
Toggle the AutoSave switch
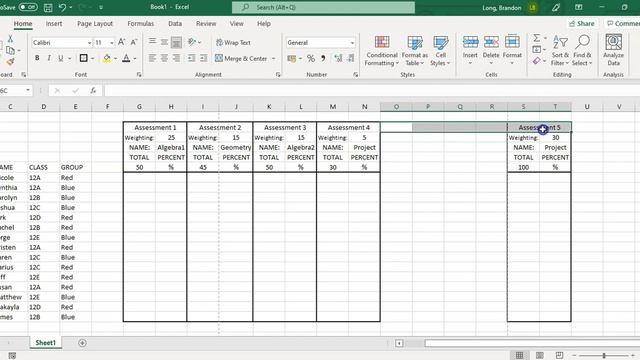point(28,7)
